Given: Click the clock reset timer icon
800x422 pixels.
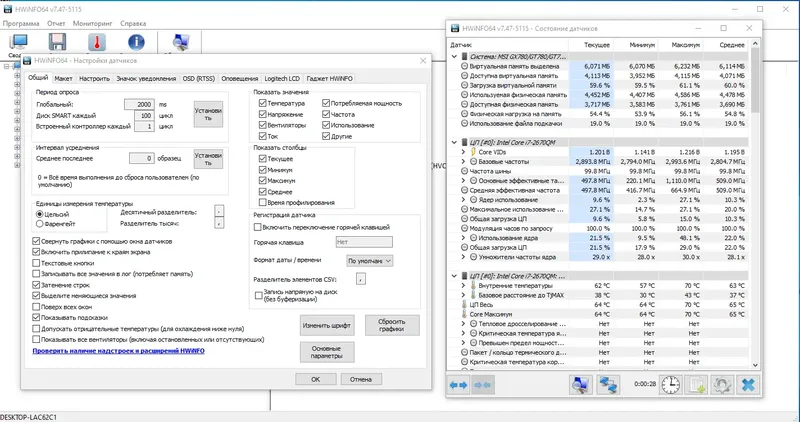Looking at the screenshot, I should 671,385.
